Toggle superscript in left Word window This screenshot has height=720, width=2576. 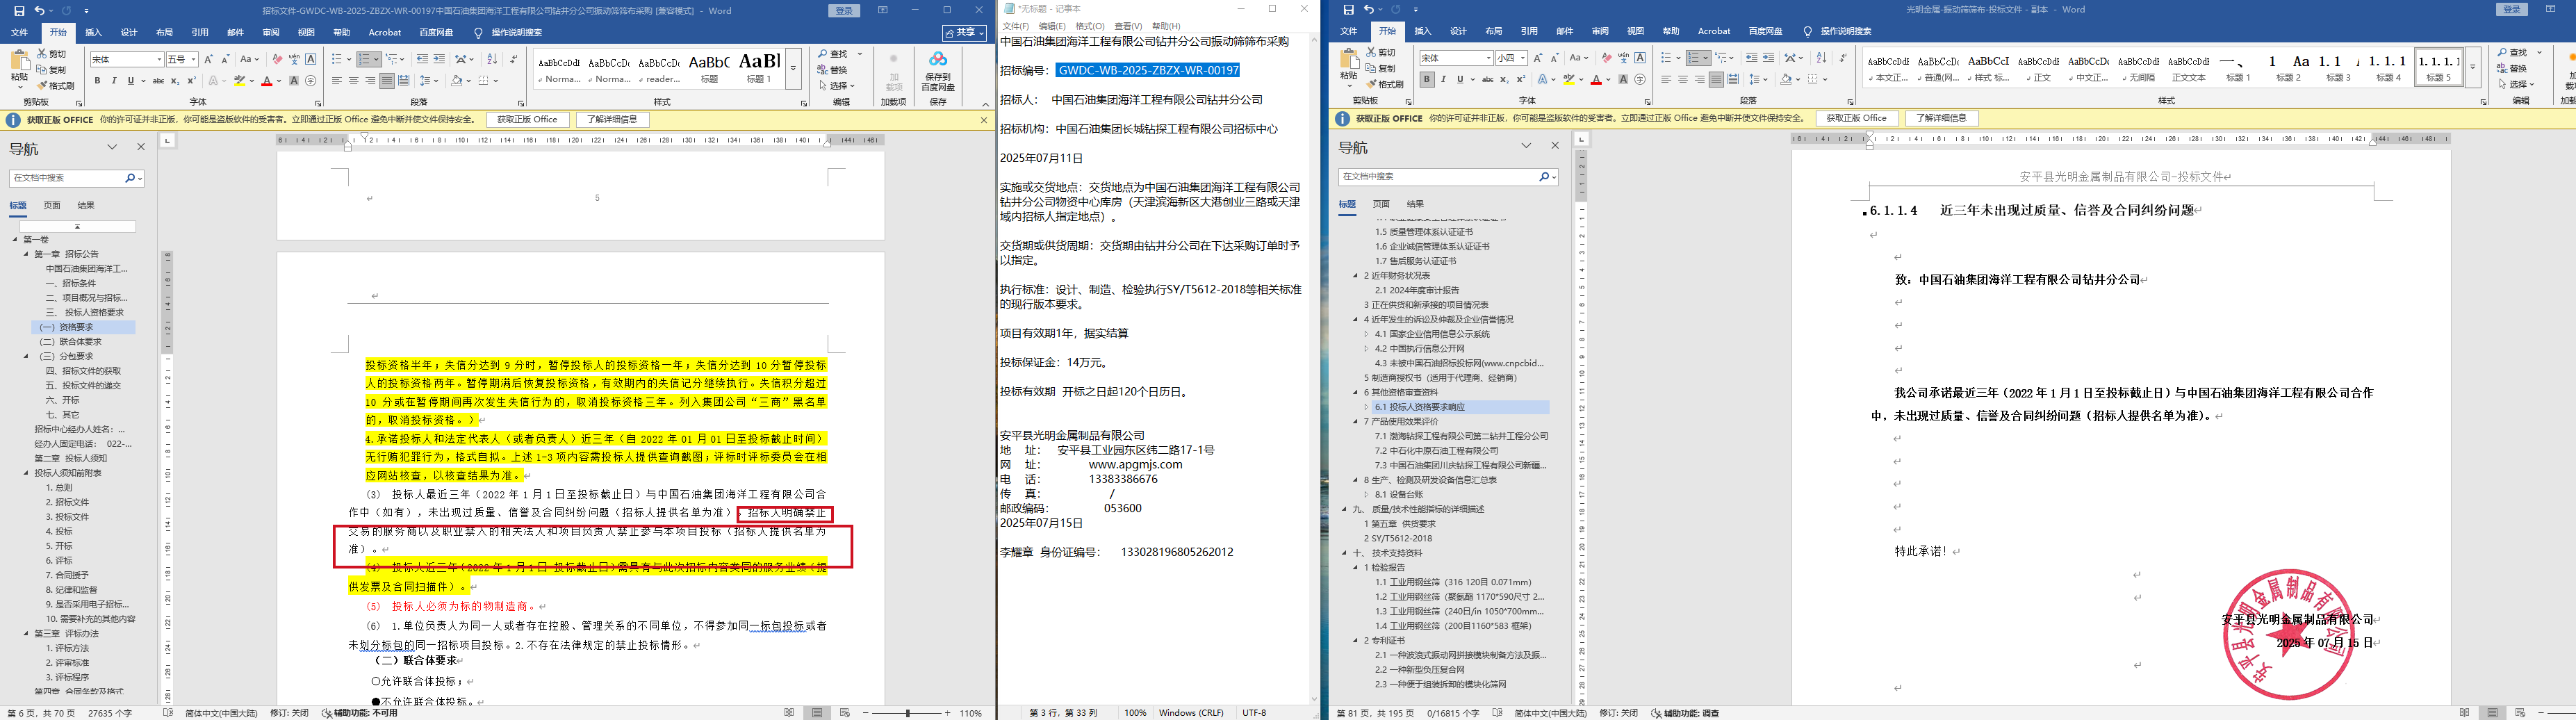coord(191,81)
